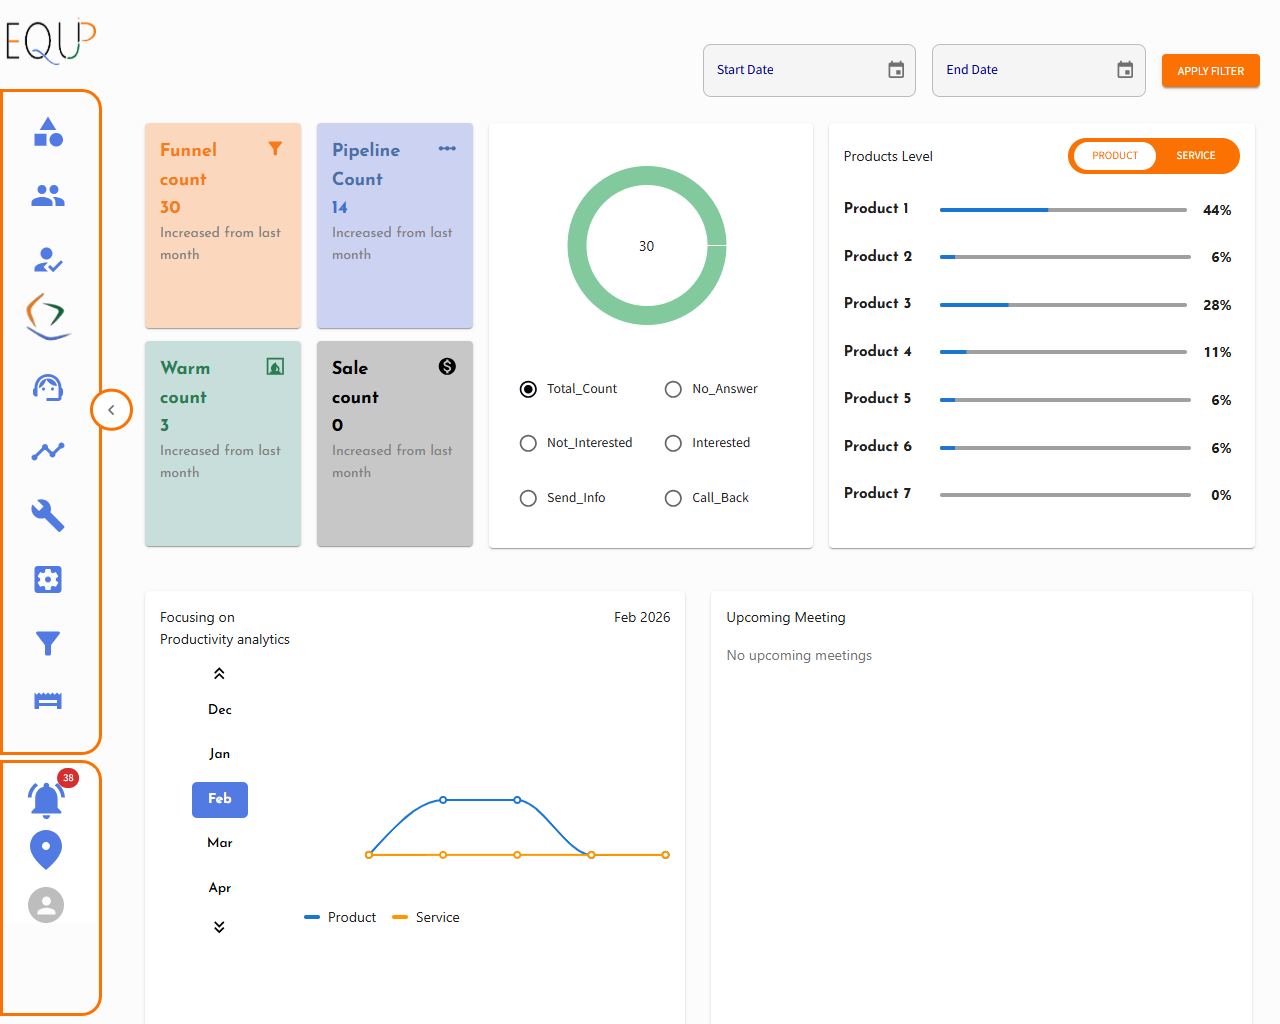Viewport: 1280px width, 1024px height.
Task: Select Mar in the month list
Action: pos(220,843)
